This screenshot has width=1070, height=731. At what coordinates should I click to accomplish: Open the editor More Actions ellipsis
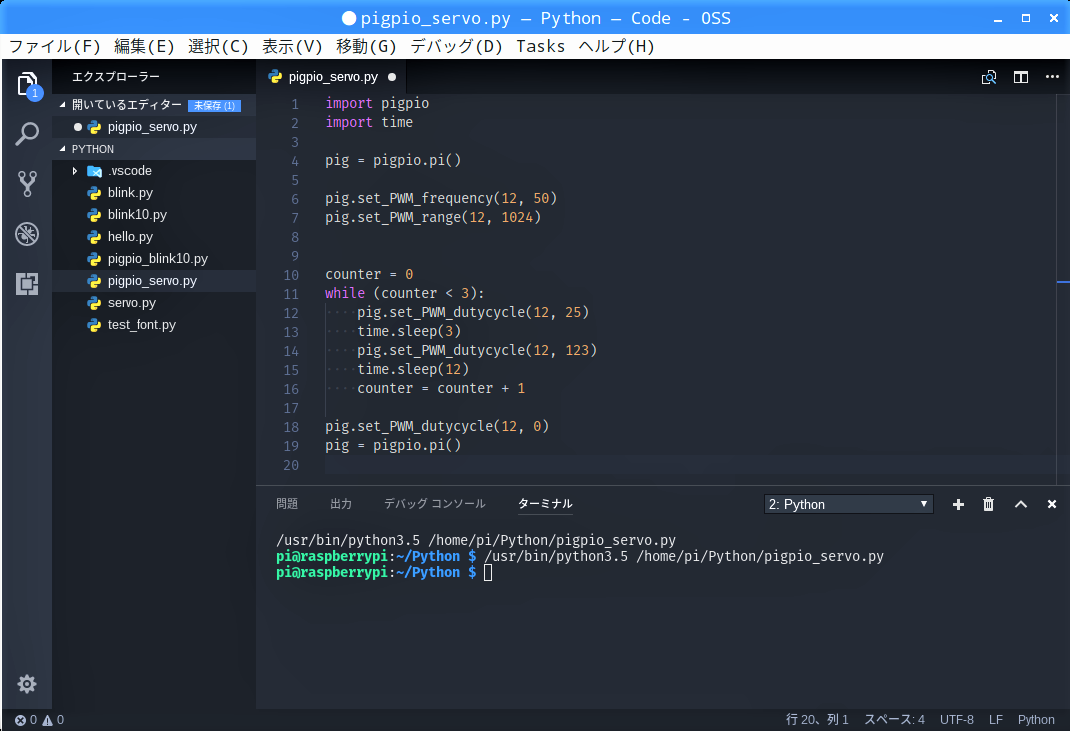click(1052, 76)
